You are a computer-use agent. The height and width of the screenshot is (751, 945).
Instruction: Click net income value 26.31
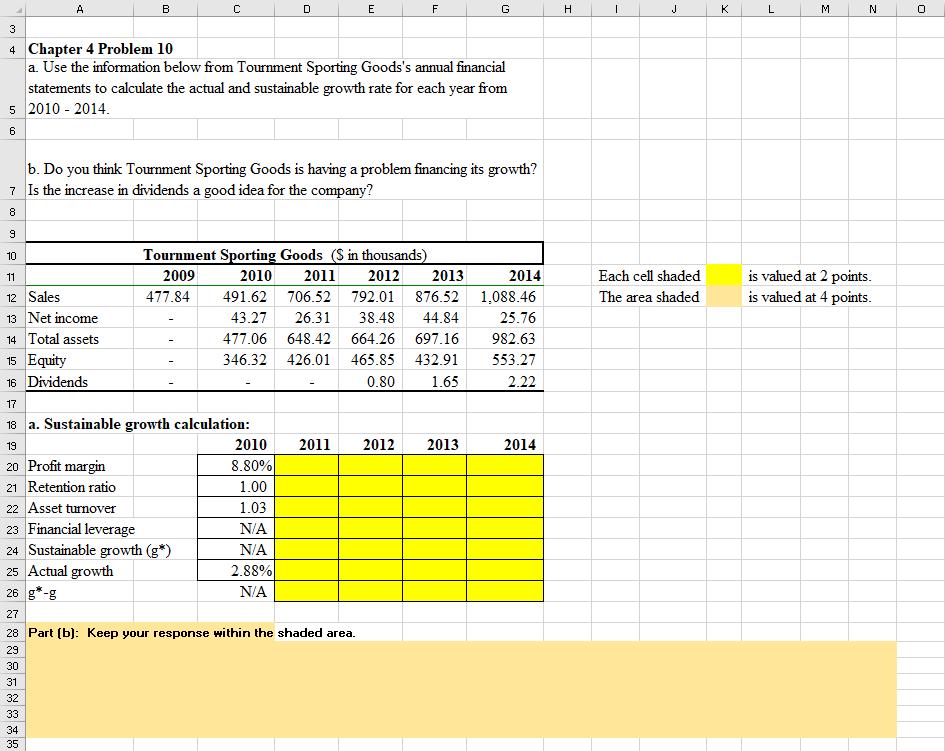313,318
